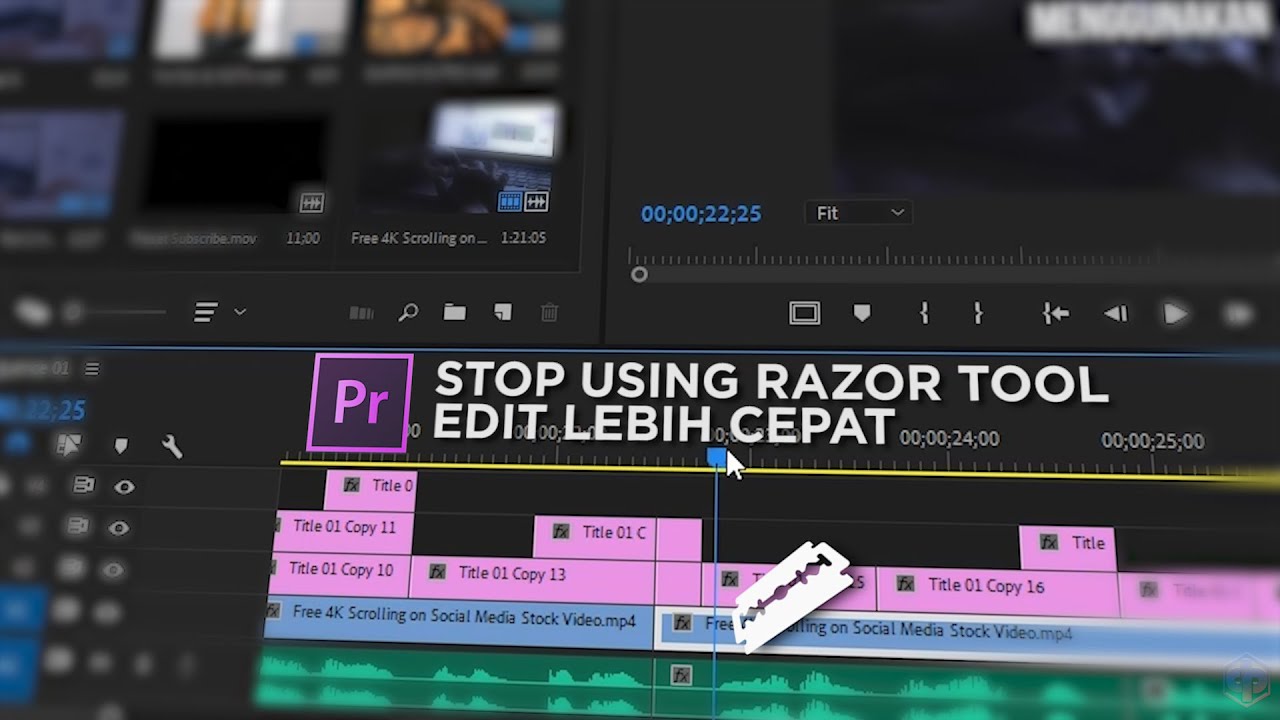Click fx badge on Title 01 C clip
The image size is (1280, 720).
coord(561,532)
